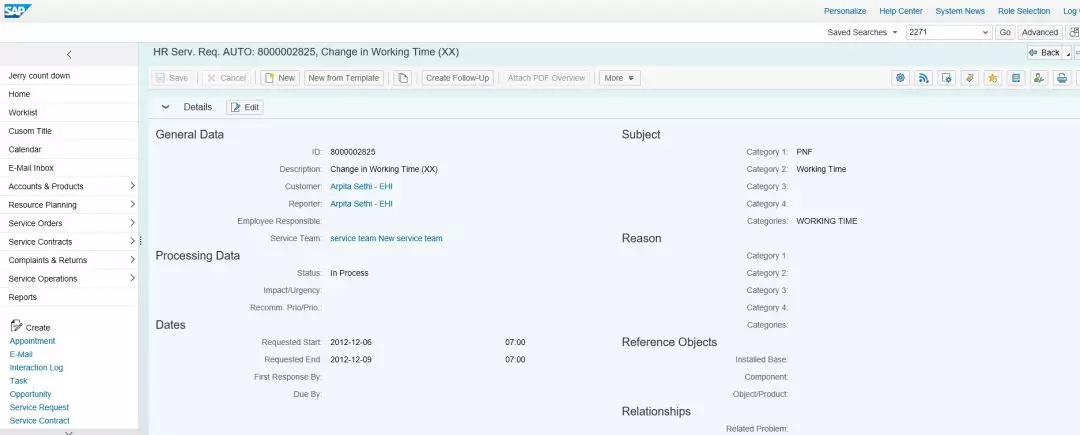Expand Complaints & Returns submenu arrow
The width and height of the screenshot is (1080, 435).
point(132,260)
